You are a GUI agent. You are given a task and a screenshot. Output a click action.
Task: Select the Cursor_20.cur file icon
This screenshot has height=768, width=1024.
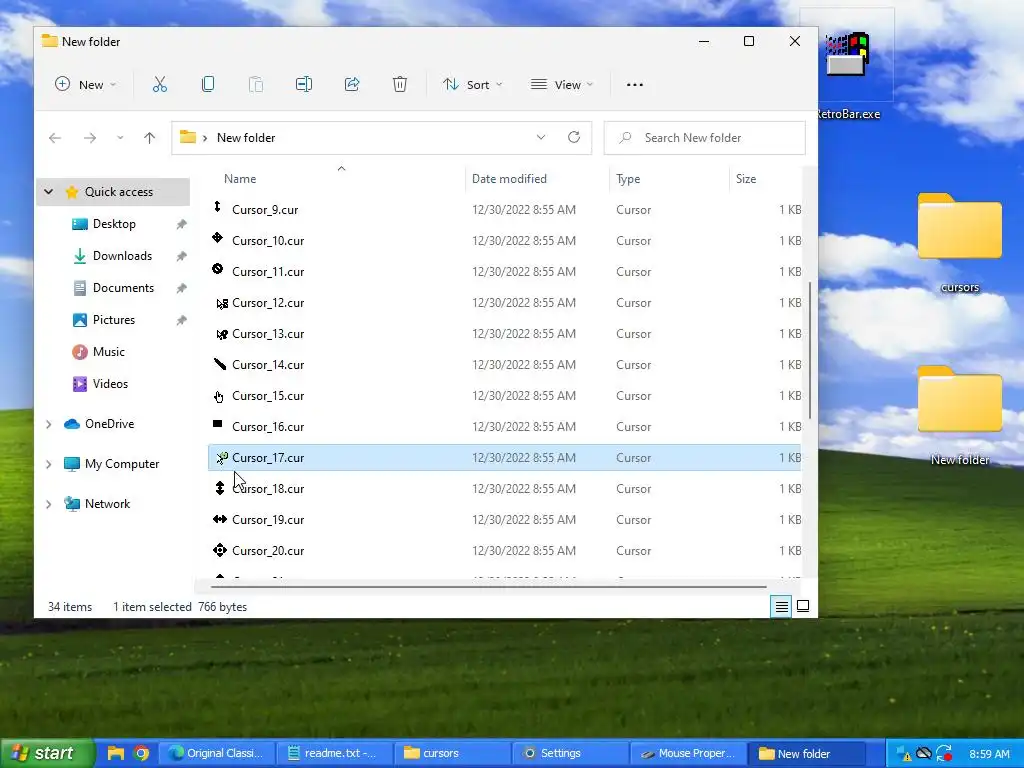[220, 550]
